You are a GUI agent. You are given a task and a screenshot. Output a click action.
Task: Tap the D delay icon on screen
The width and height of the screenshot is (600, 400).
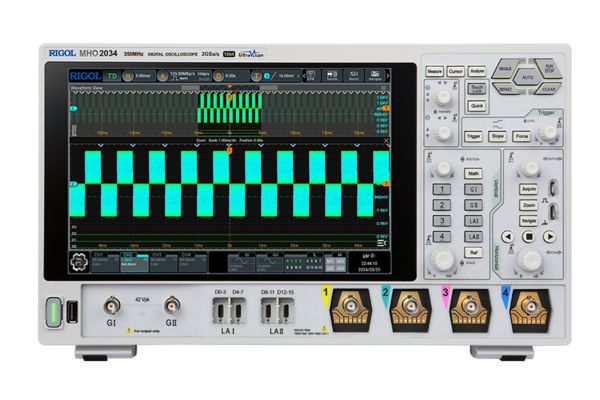point(218,76)
